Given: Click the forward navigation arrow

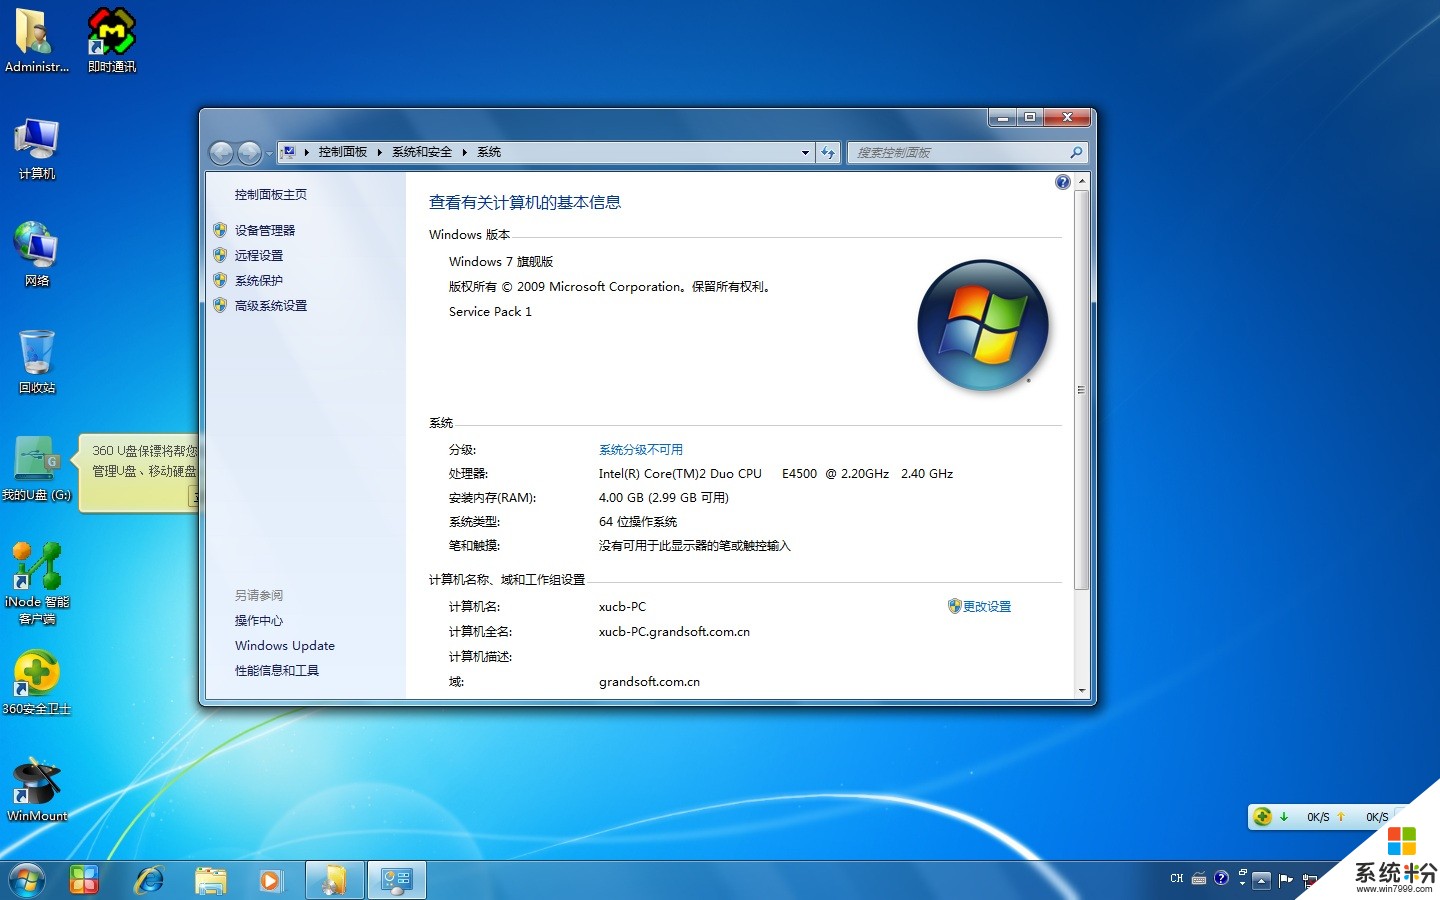Looking at the screenshot, I should [249, 152].
